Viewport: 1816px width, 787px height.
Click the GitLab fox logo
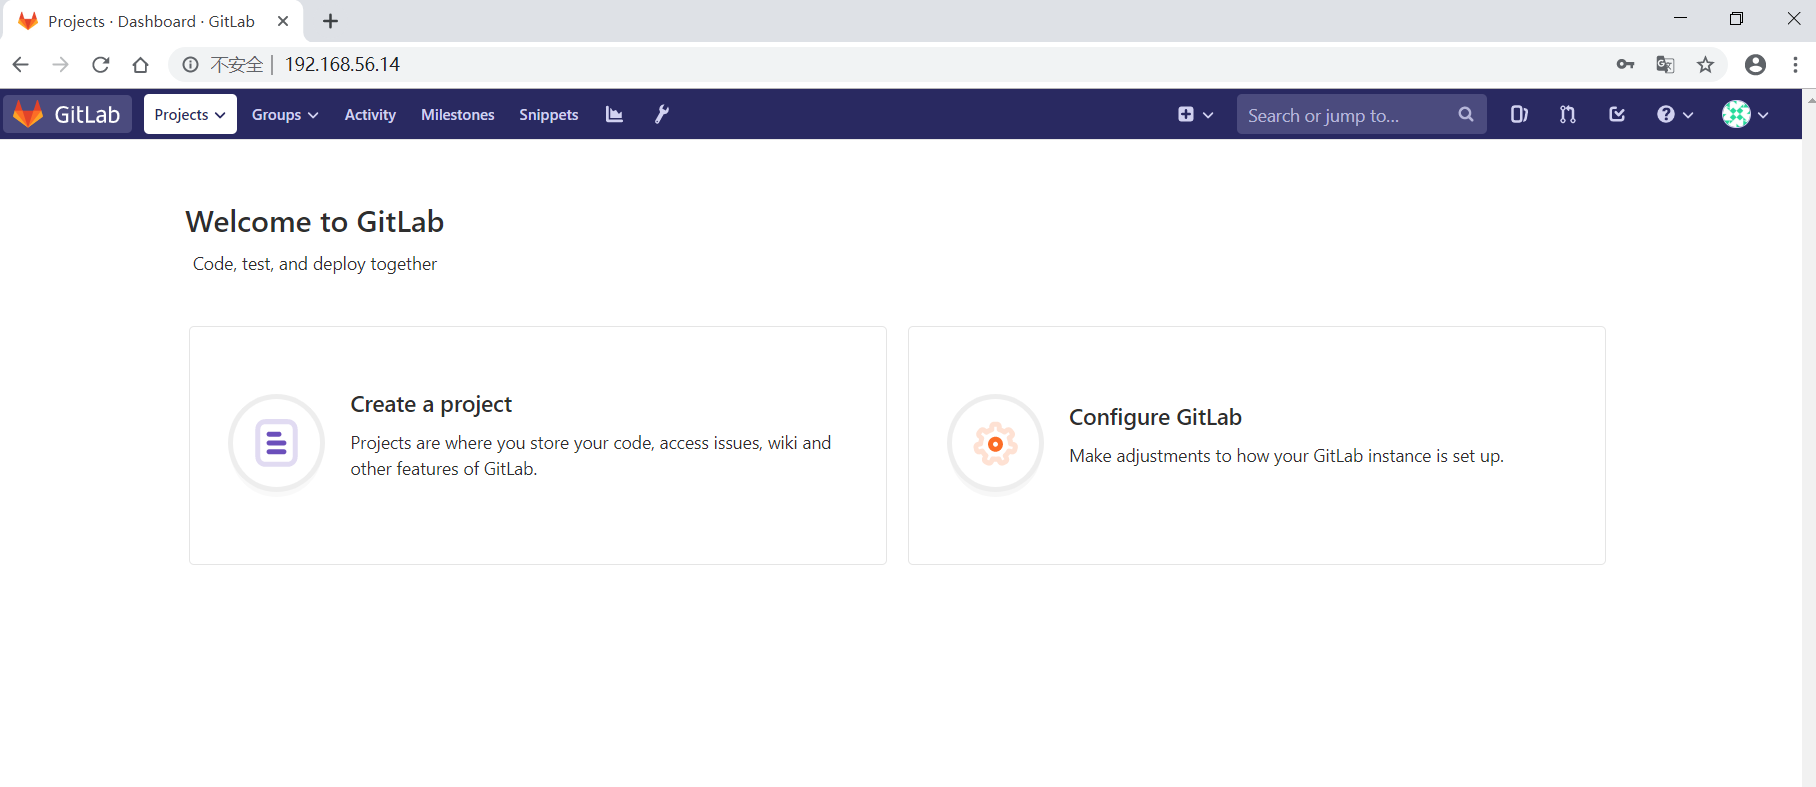(x=28, y=114)
